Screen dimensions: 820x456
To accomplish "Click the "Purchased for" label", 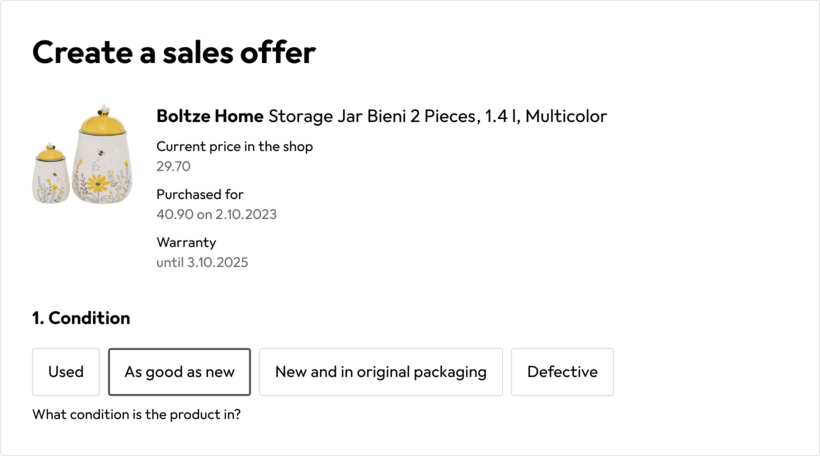I will (x=200, y=195).
